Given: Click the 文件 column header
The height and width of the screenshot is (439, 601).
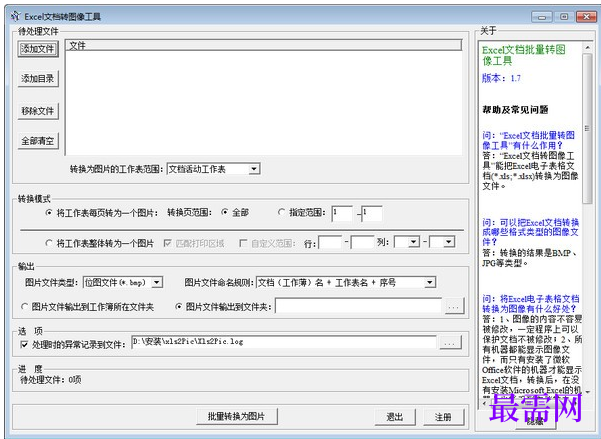Looking at the screenshot, I should coord(264,45).
